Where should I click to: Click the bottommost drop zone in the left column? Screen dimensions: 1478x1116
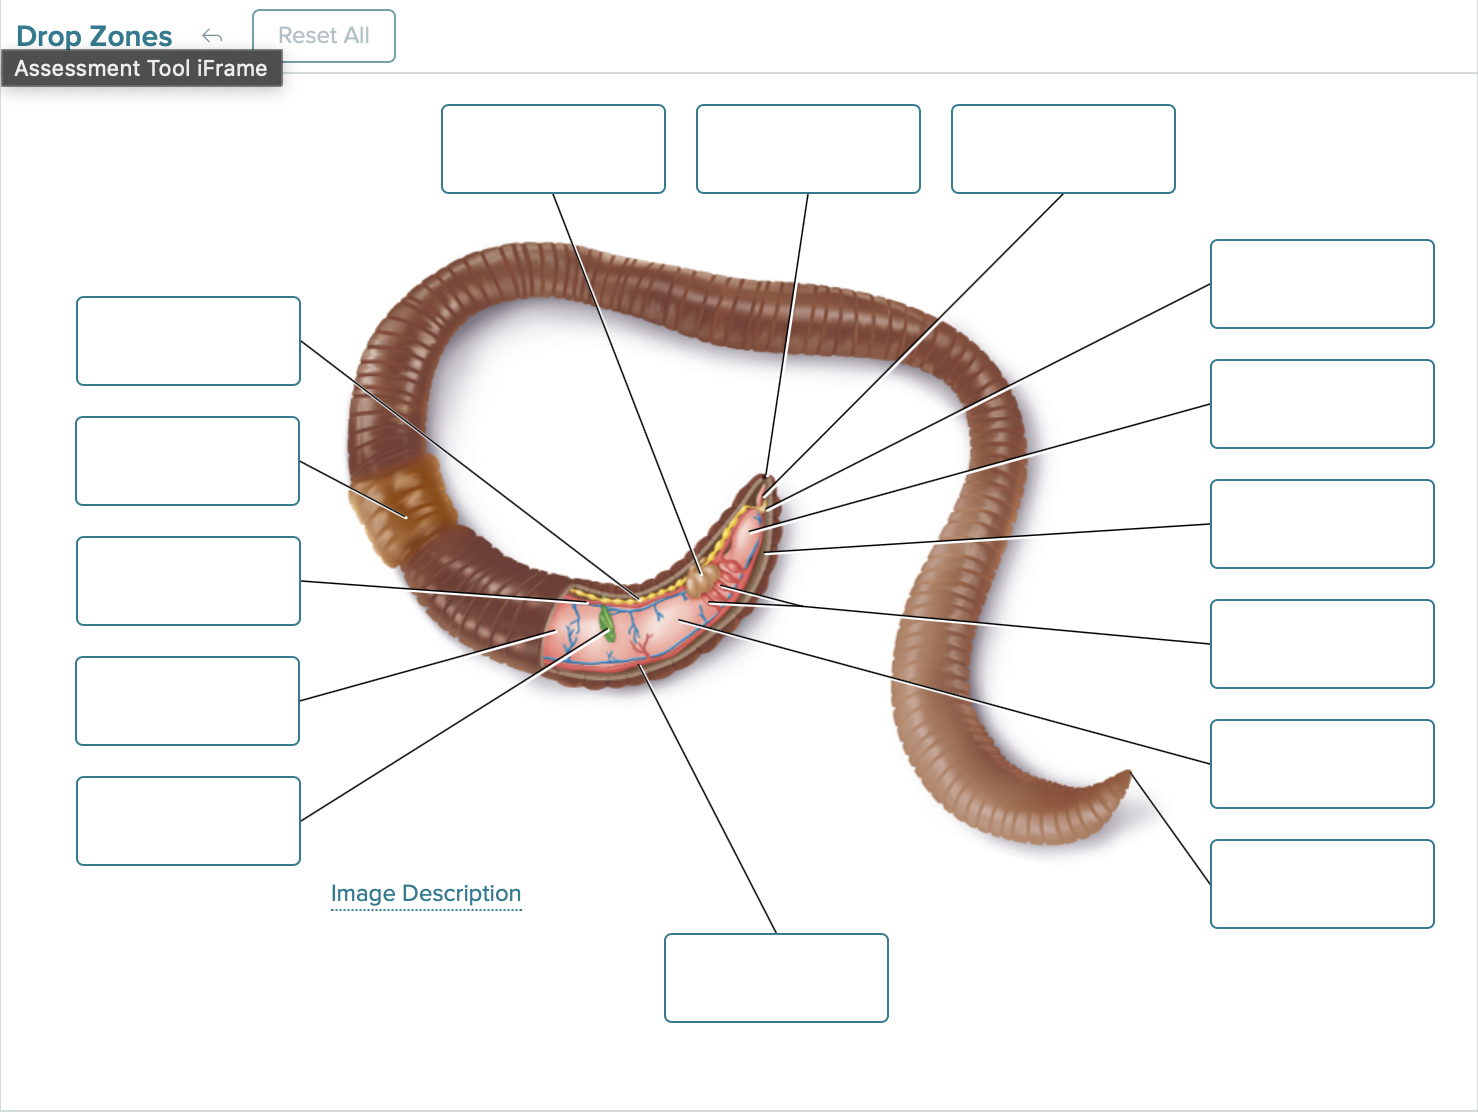point(187,820)
